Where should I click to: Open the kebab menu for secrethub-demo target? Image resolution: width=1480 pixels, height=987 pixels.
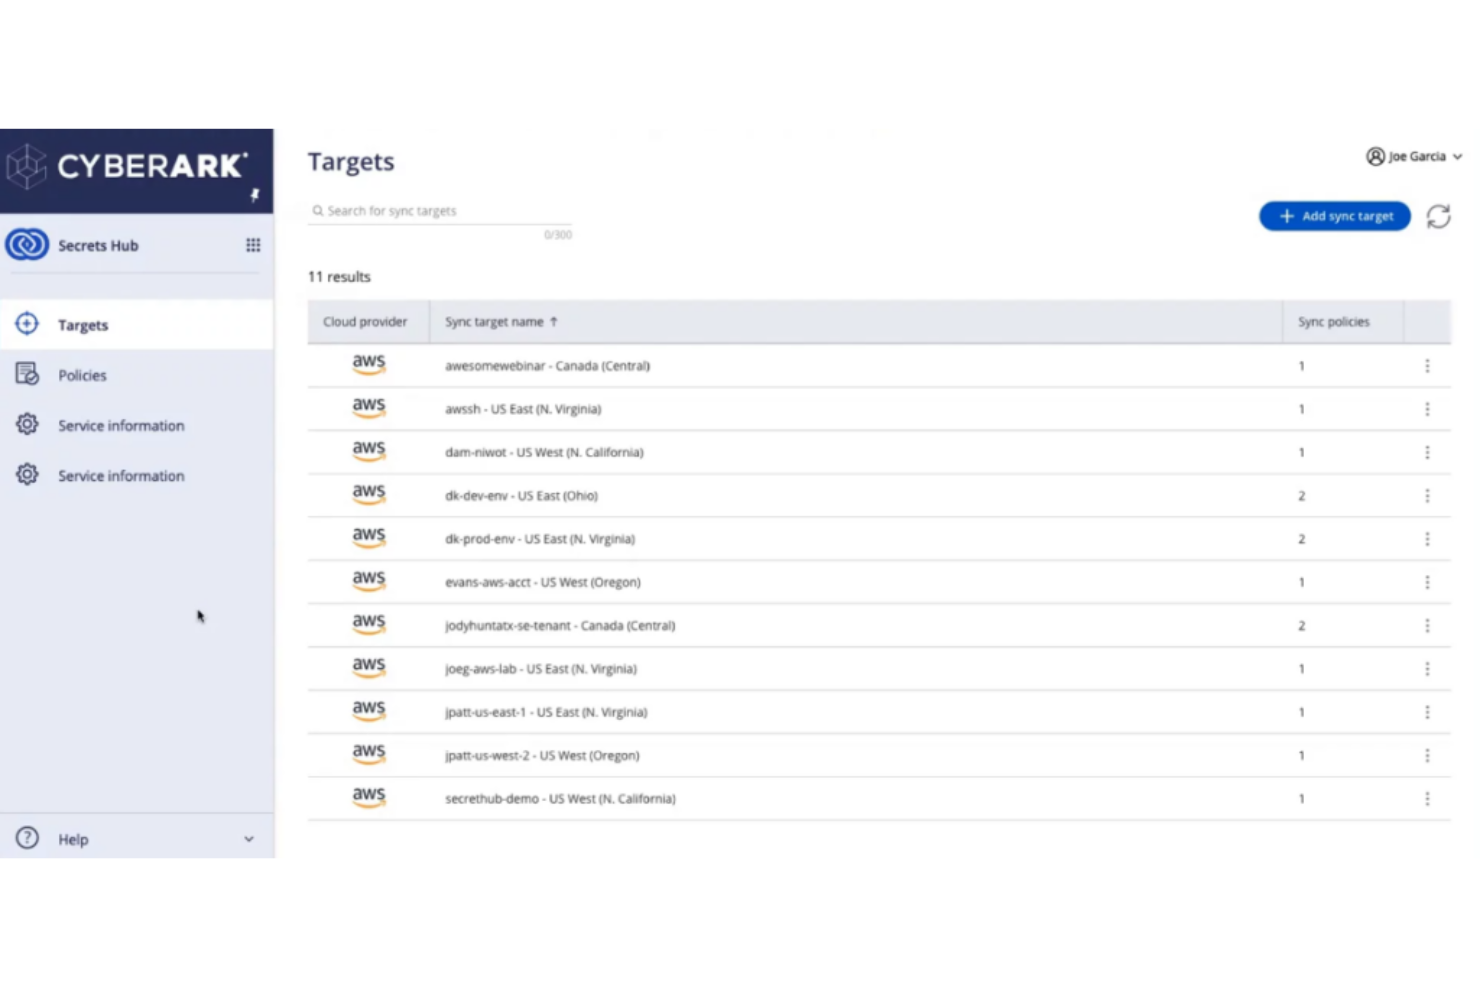pos(1427,798)
